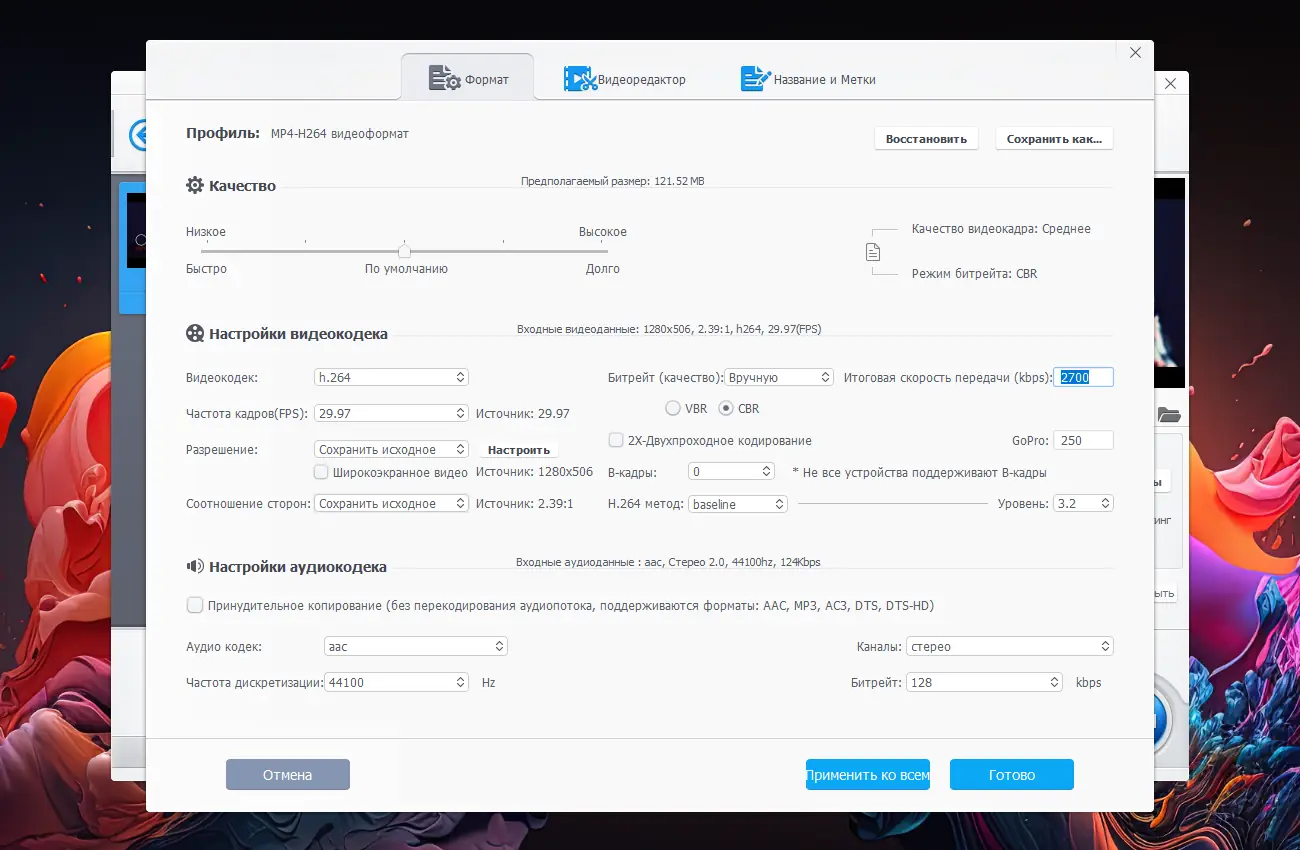
Task: Select the CBR radio button
Action: pyautogui.click(x=726, y=408)
